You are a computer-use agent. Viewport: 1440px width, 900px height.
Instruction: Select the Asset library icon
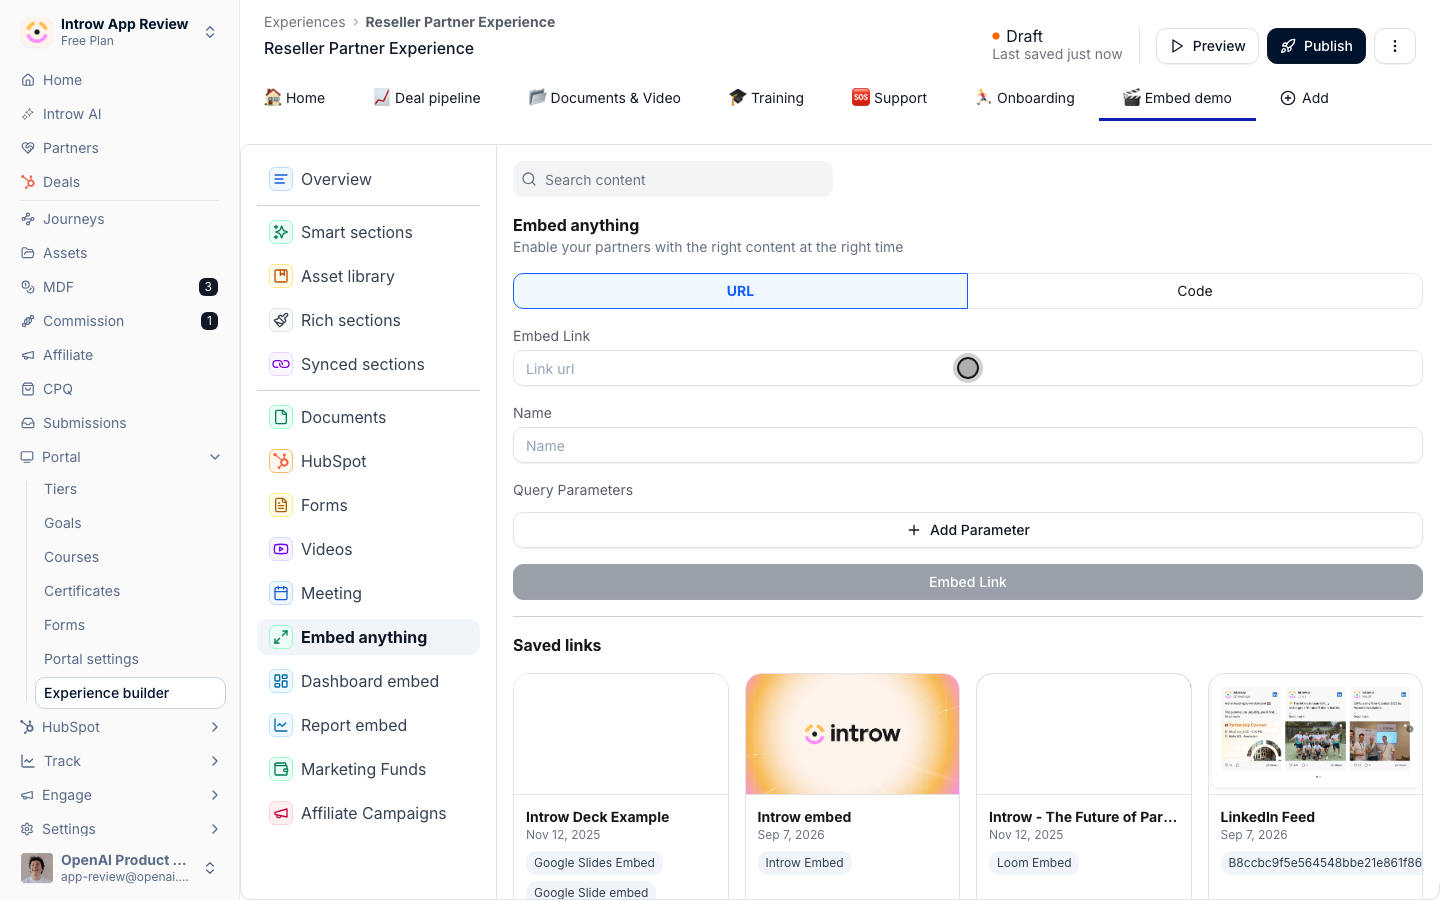[281, 276]
